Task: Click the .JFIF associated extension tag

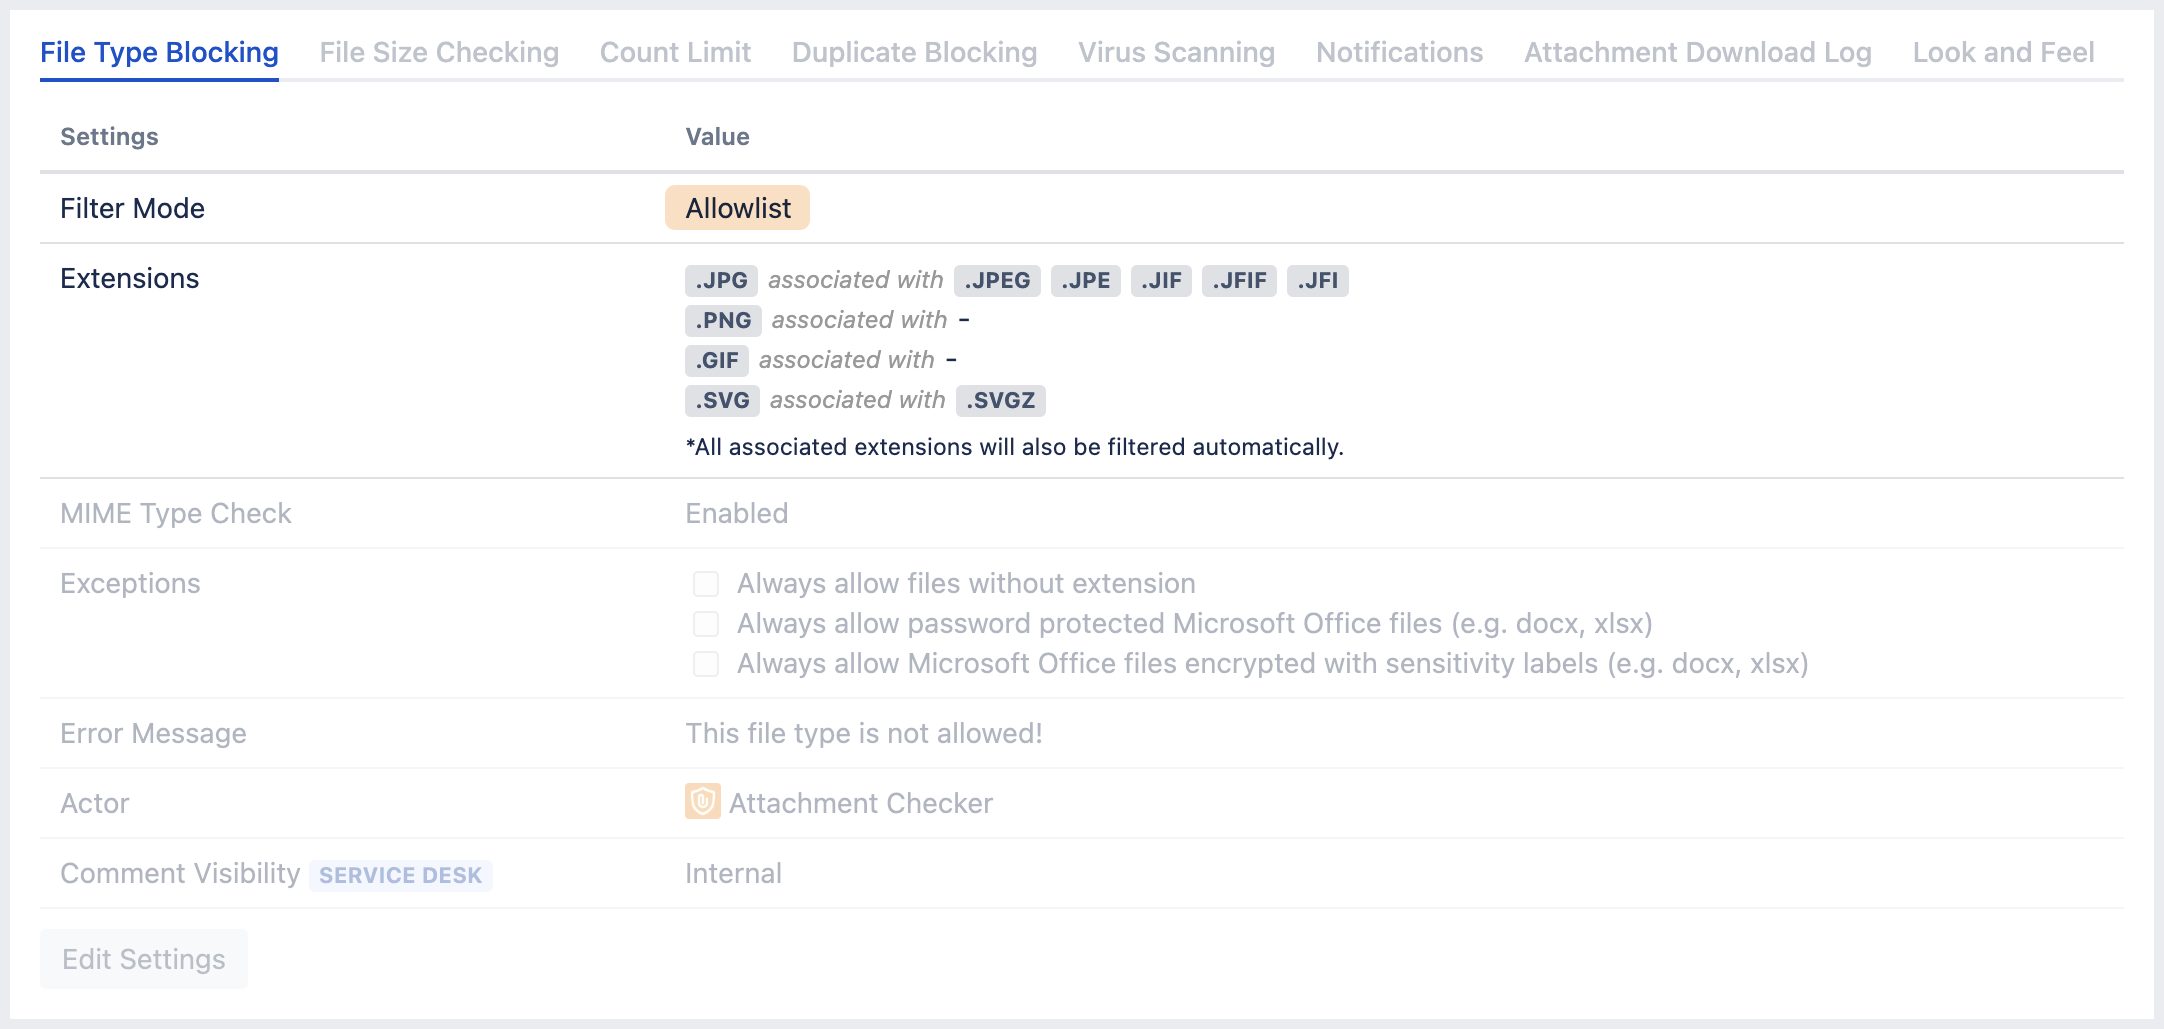Action: point(1240,280)
